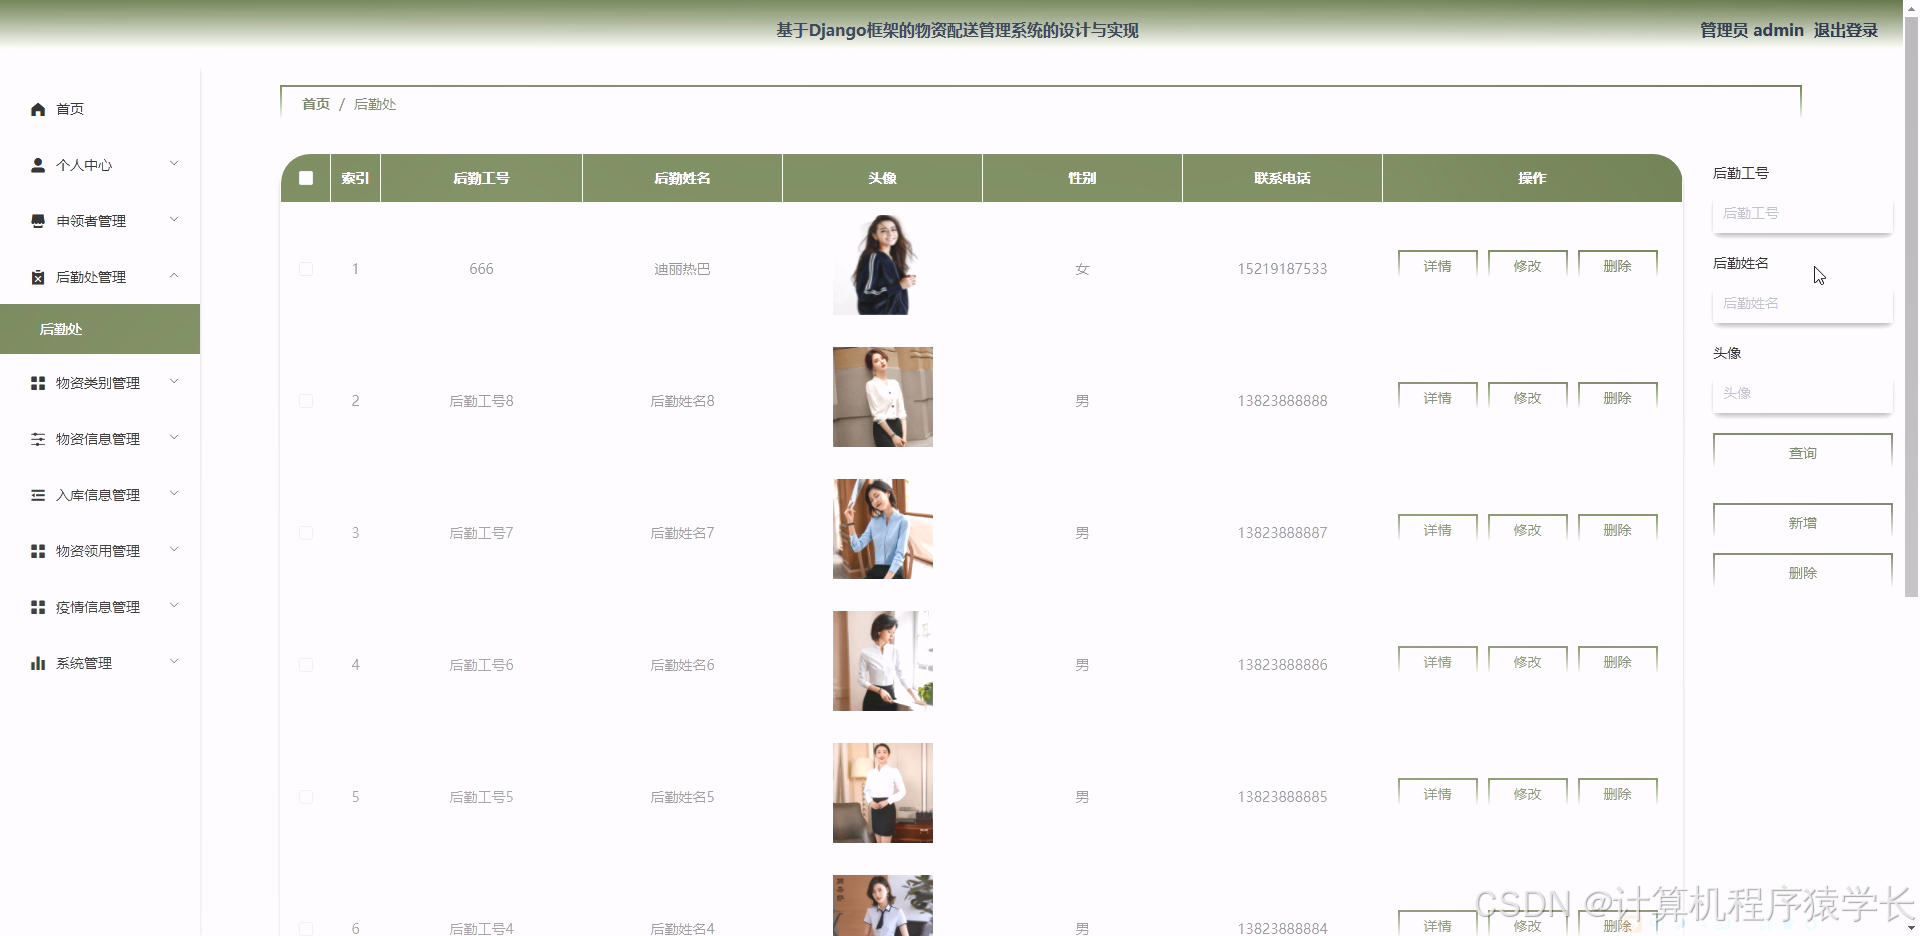This screenshot has height=936, width=1920.
Task: Open the 物资信息管理 sidebar menu label
Action: click(x=98, y=439)
